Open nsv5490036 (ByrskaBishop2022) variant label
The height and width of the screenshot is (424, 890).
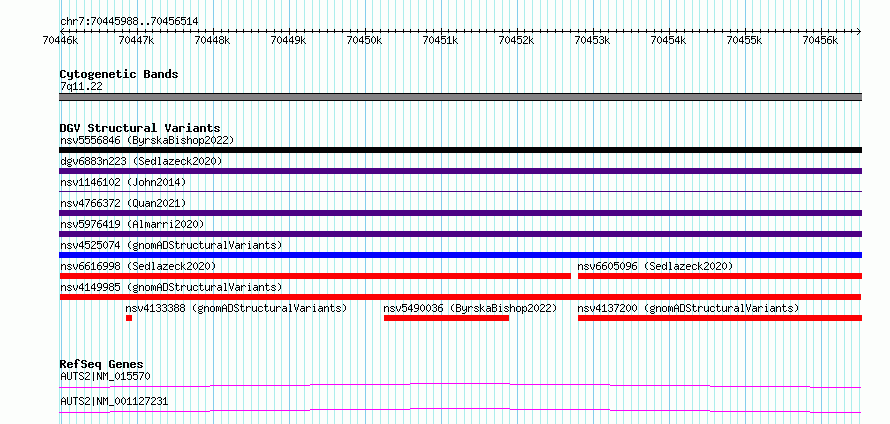[x=471, y=308]
